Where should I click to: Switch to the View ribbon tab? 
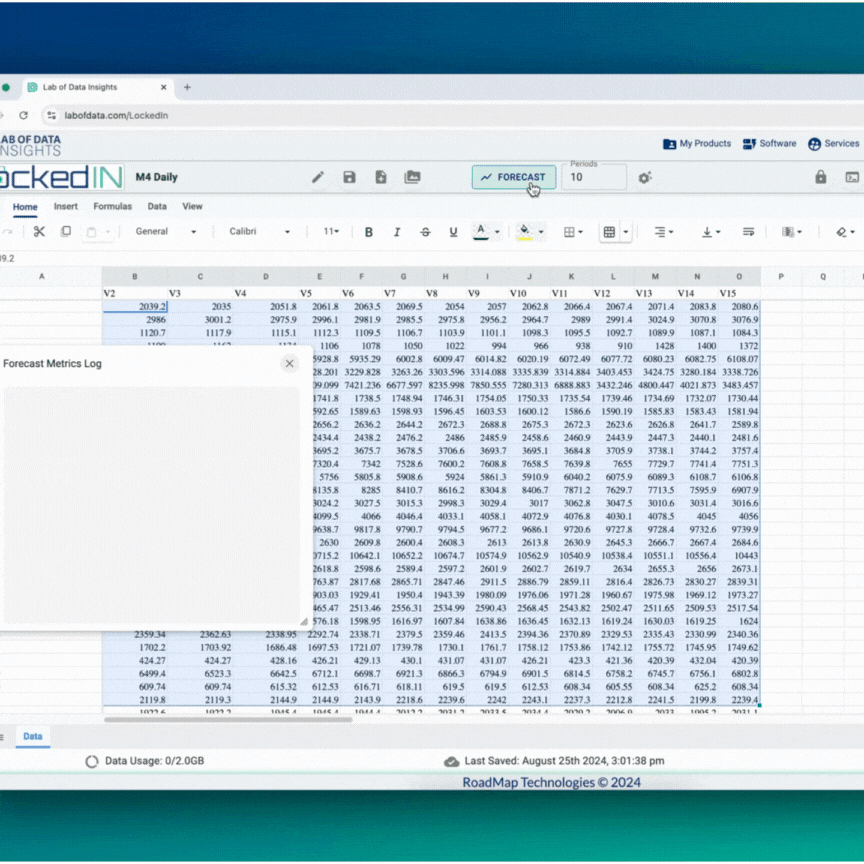tap(192, 206)
